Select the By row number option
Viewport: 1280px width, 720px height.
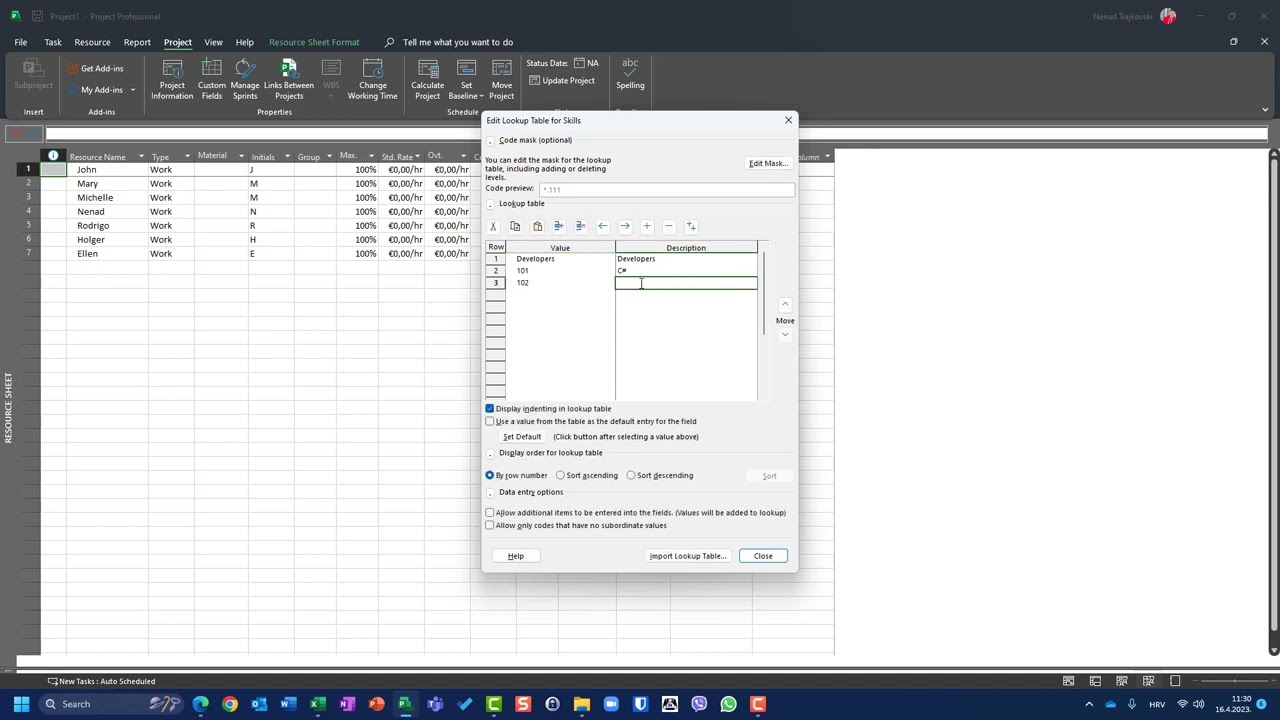pyautogui.click(x=490, y=476)
